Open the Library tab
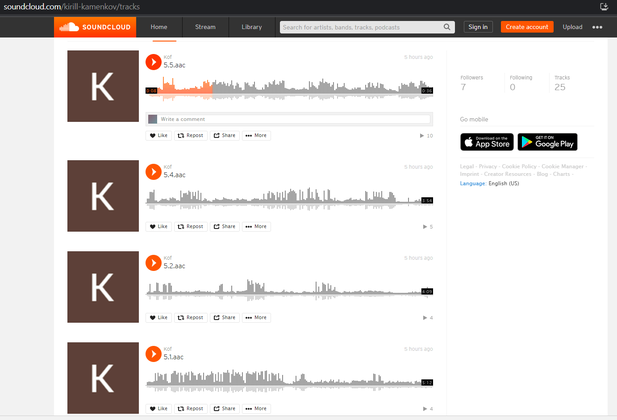The height and width of the screenshot is (420, 617). (x=251, y=27)
